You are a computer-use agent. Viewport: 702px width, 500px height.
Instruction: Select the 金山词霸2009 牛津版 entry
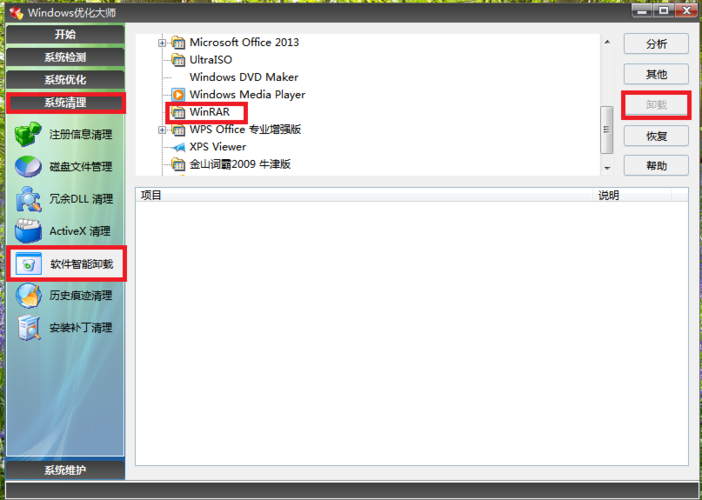[240, 164]
